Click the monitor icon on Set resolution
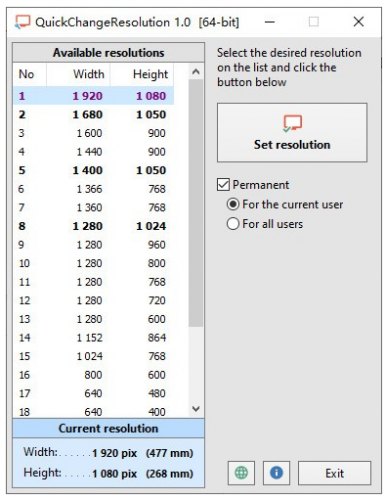Screen dimensions: 386x500 point(292,123)
